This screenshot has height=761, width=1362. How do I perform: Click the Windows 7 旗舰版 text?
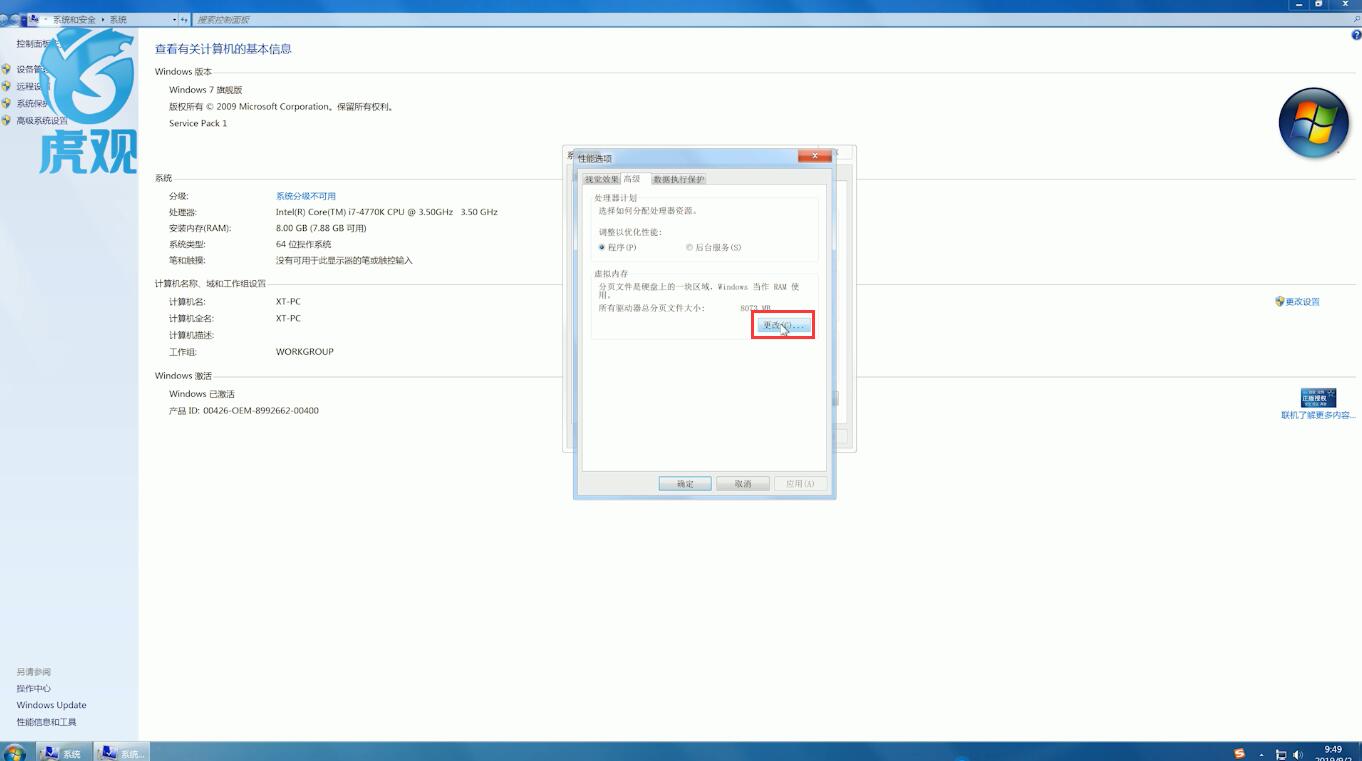tap(206, 90)
